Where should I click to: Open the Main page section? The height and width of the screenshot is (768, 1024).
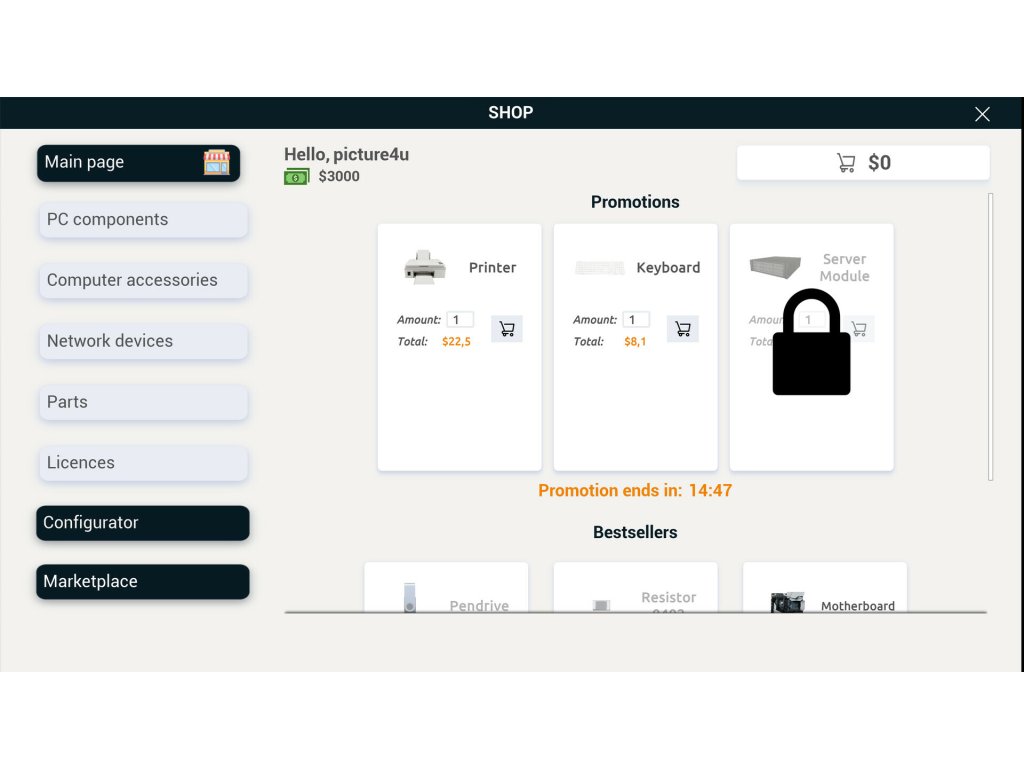[138, 163]
